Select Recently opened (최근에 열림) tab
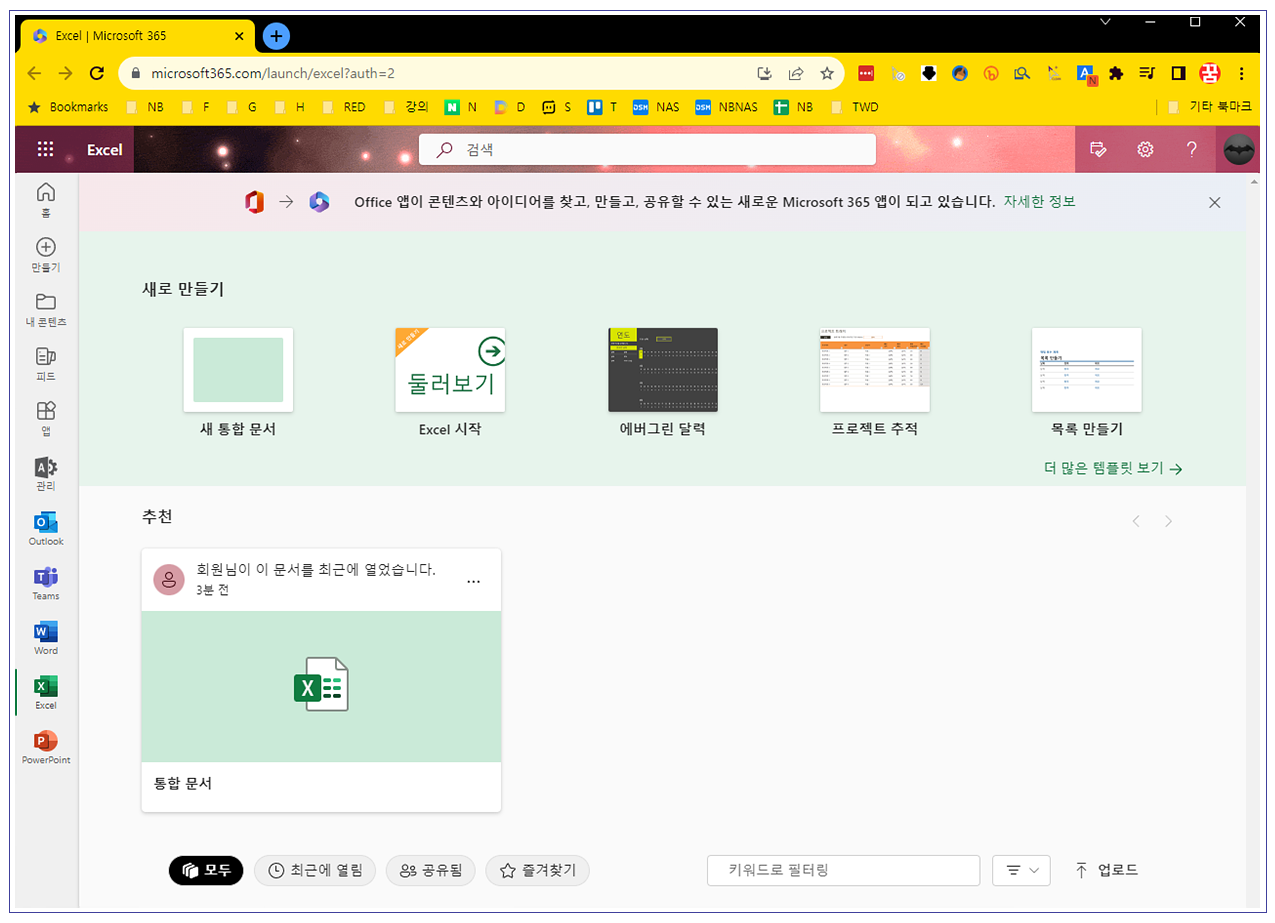 315,870
